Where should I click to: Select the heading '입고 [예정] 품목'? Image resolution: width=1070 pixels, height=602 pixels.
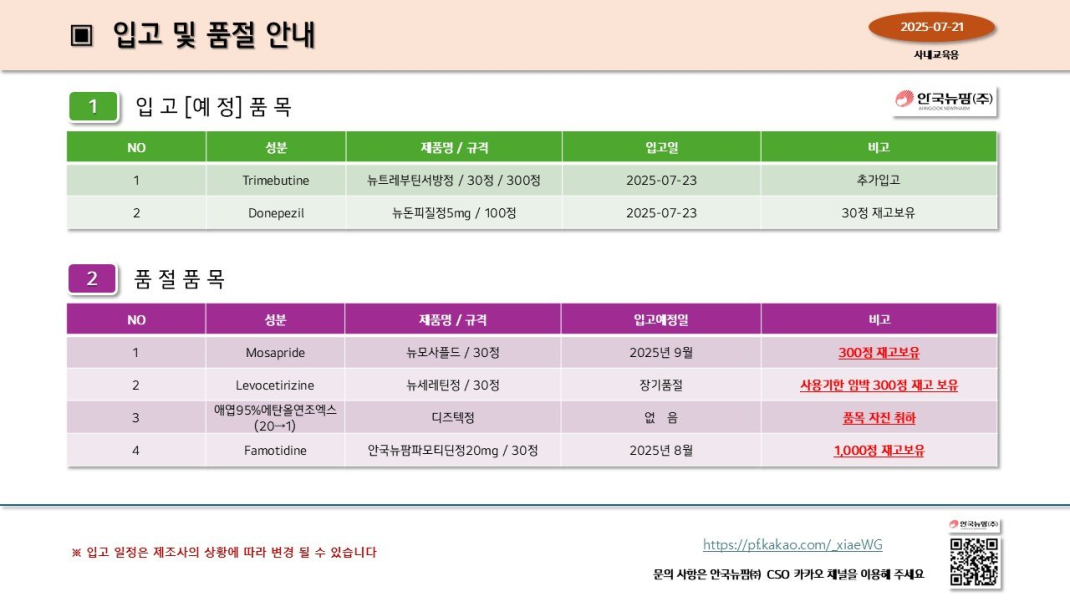214,106
